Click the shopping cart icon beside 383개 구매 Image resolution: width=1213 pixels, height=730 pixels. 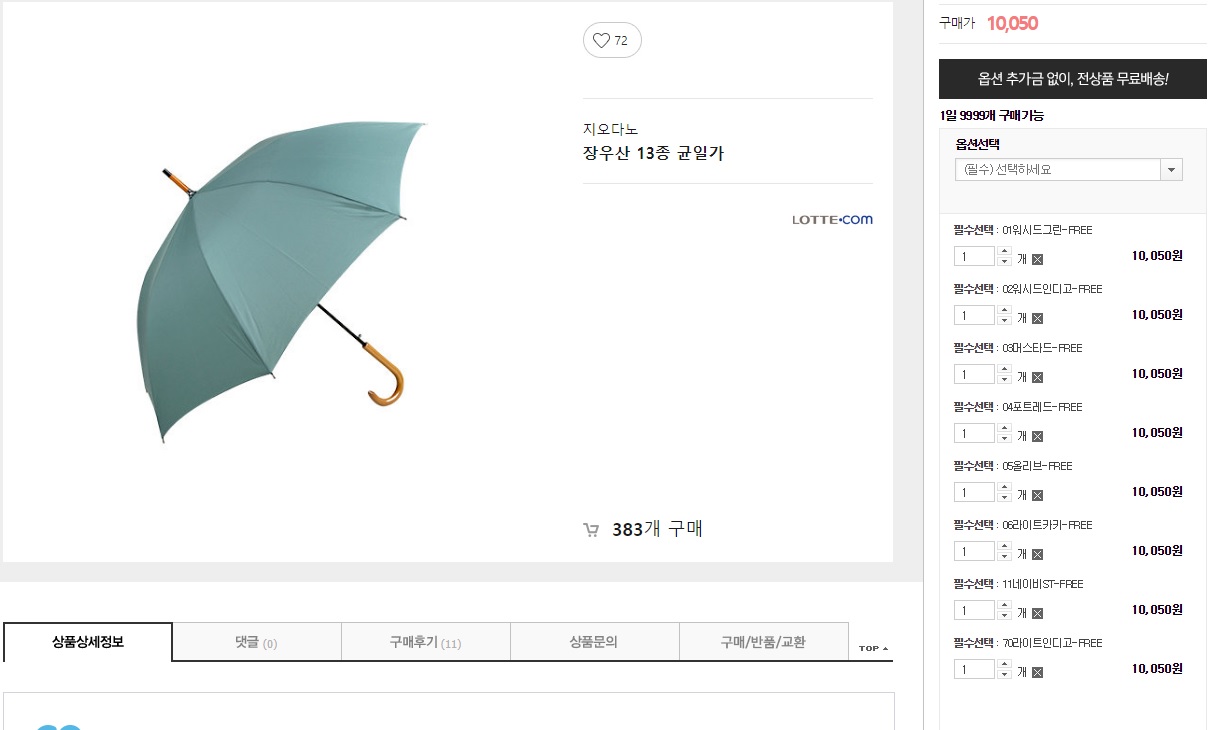[591, 530]
